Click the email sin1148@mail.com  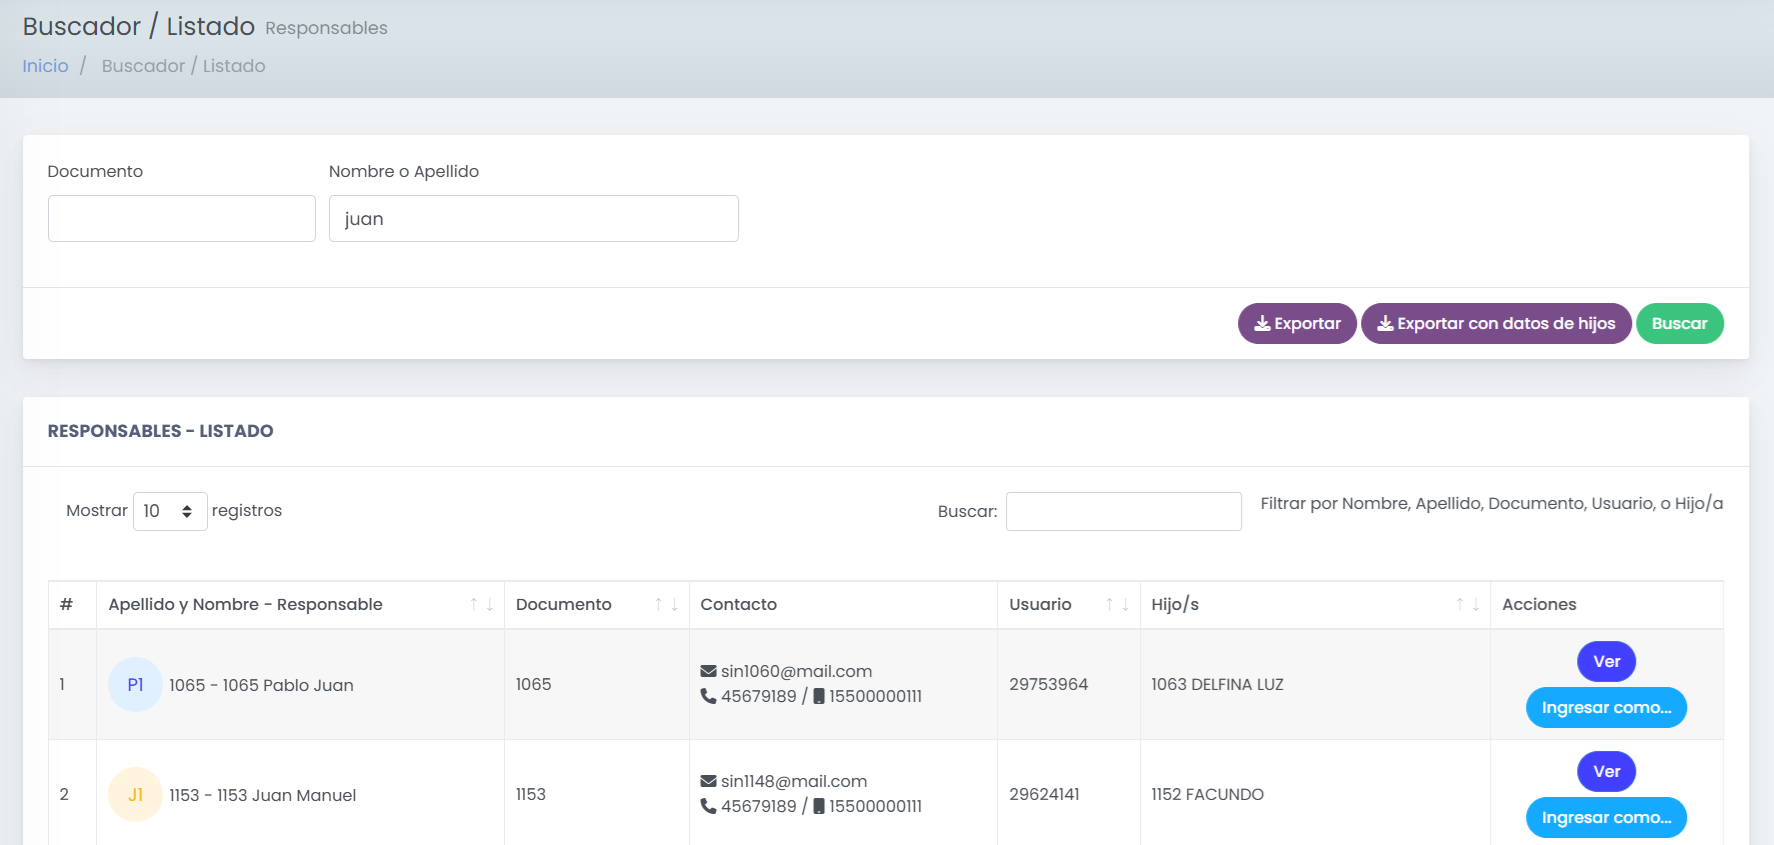pyautogui.click(x=794, y=781)
